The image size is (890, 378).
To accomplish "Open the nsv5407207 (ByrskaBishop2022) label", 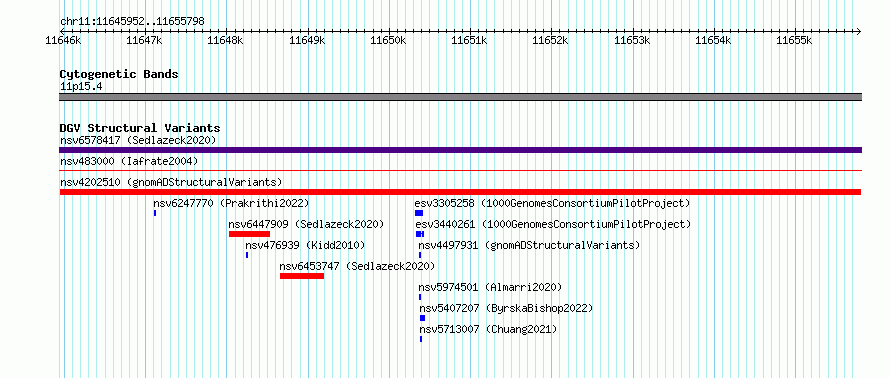I will tap(506, 309).
